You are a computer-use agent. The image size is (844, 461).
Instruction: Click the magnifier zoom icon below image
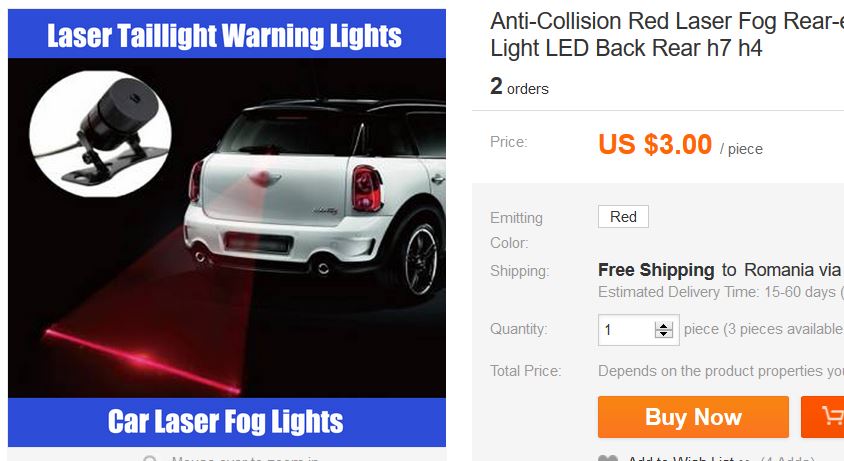coord(150,458)
